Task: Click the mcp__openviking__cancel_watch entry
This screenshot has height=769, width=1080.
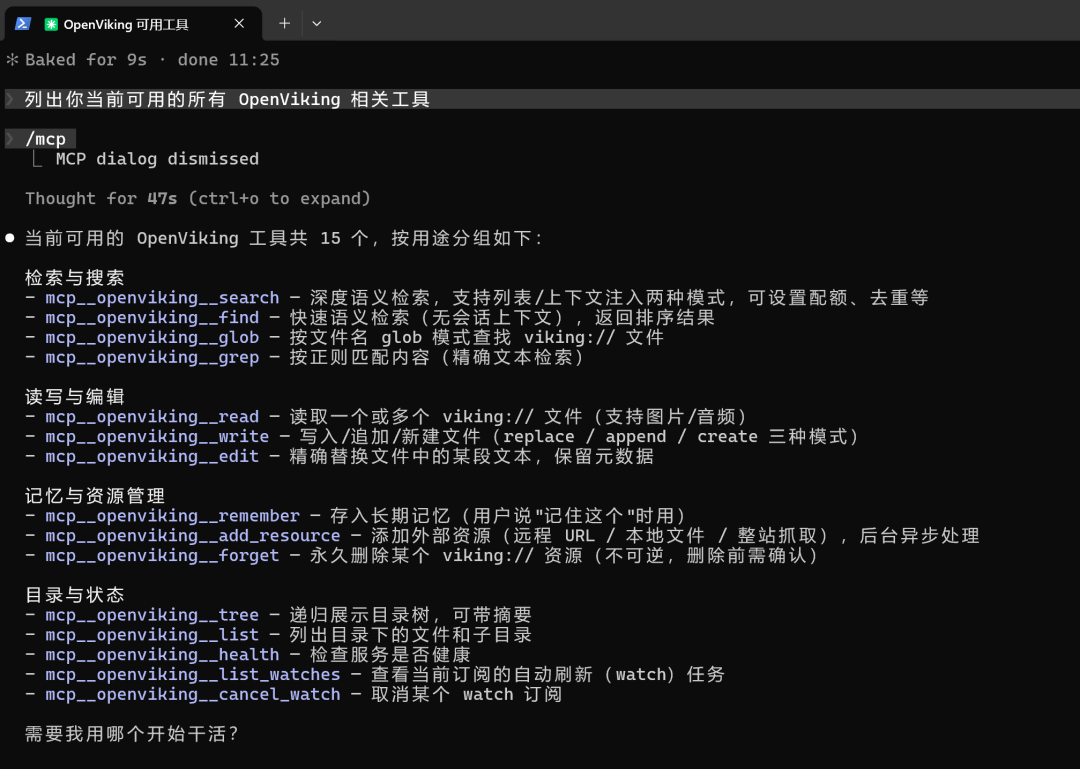Action: pyautogui.click(x=193, y=695)
